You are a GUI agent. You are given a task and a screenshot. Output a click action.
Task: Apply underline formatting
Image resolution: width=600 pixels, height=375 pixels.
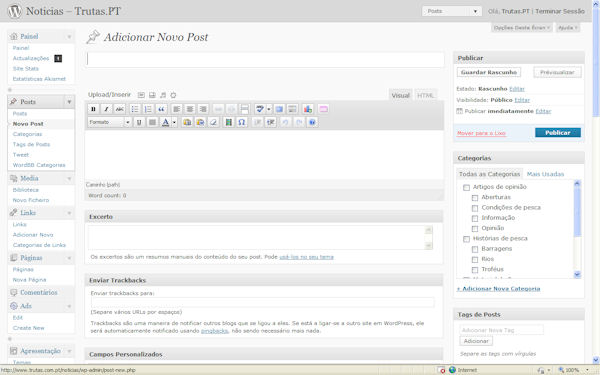click(x=139, y=122)
